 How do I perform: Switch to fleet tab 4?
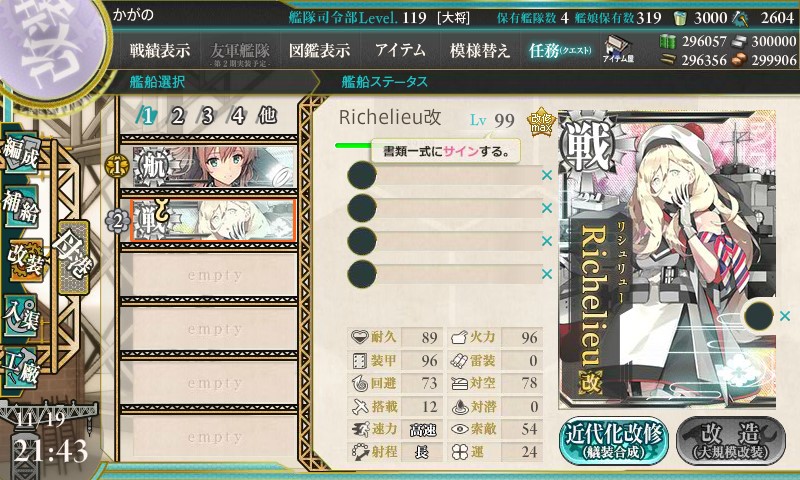(237, 116)
